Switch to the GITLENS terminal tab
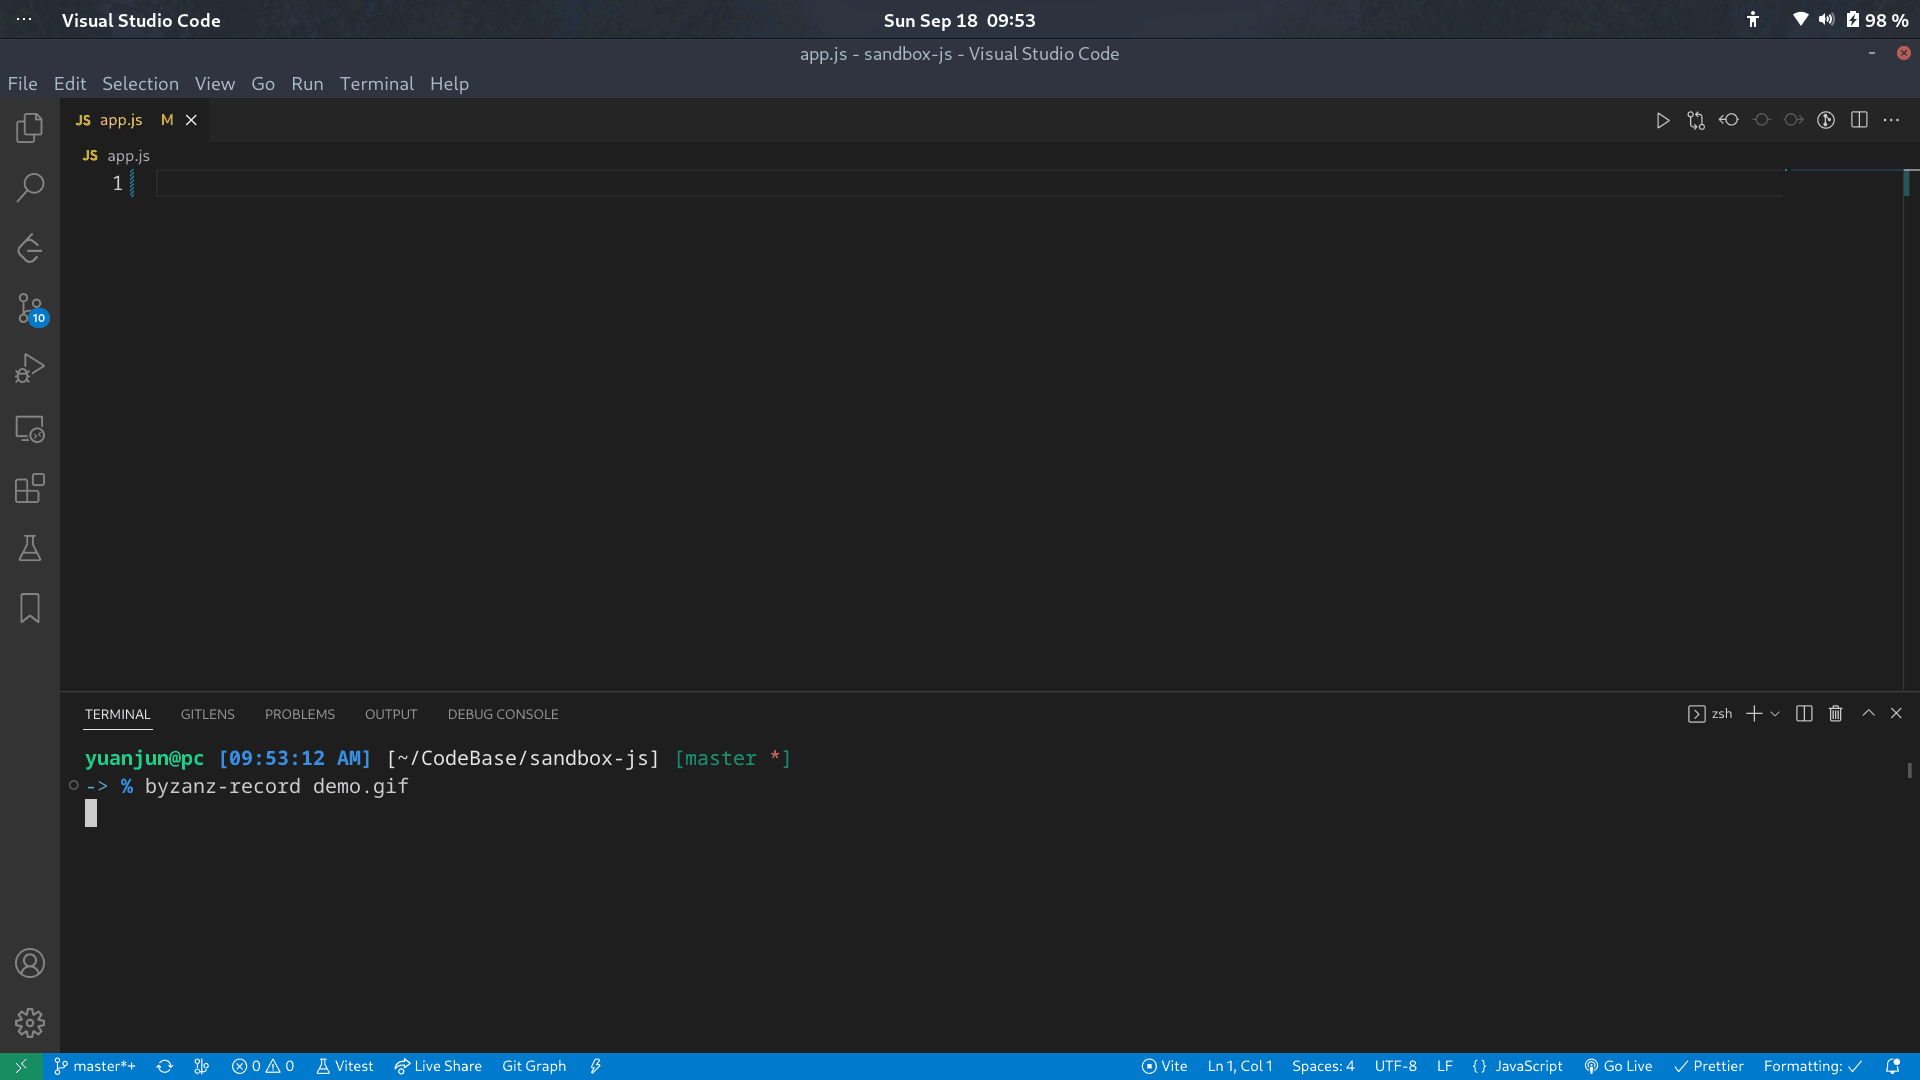This screenshot has width=1920, height=1080. tap(207, 713)
